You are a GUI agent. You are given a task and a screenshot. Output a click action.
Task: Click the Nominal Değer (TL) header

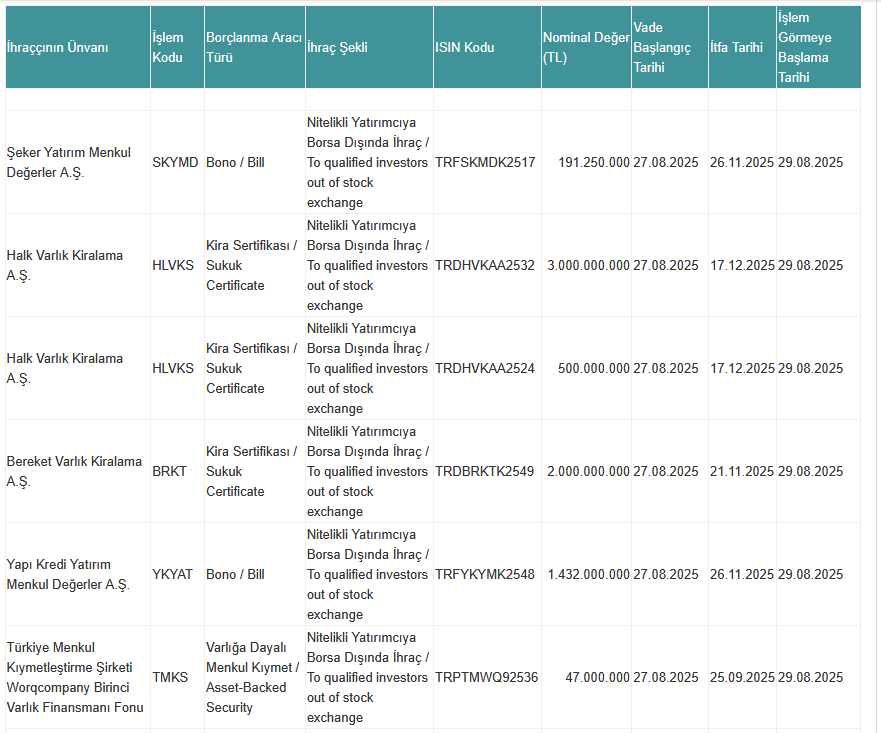[585, 47]
